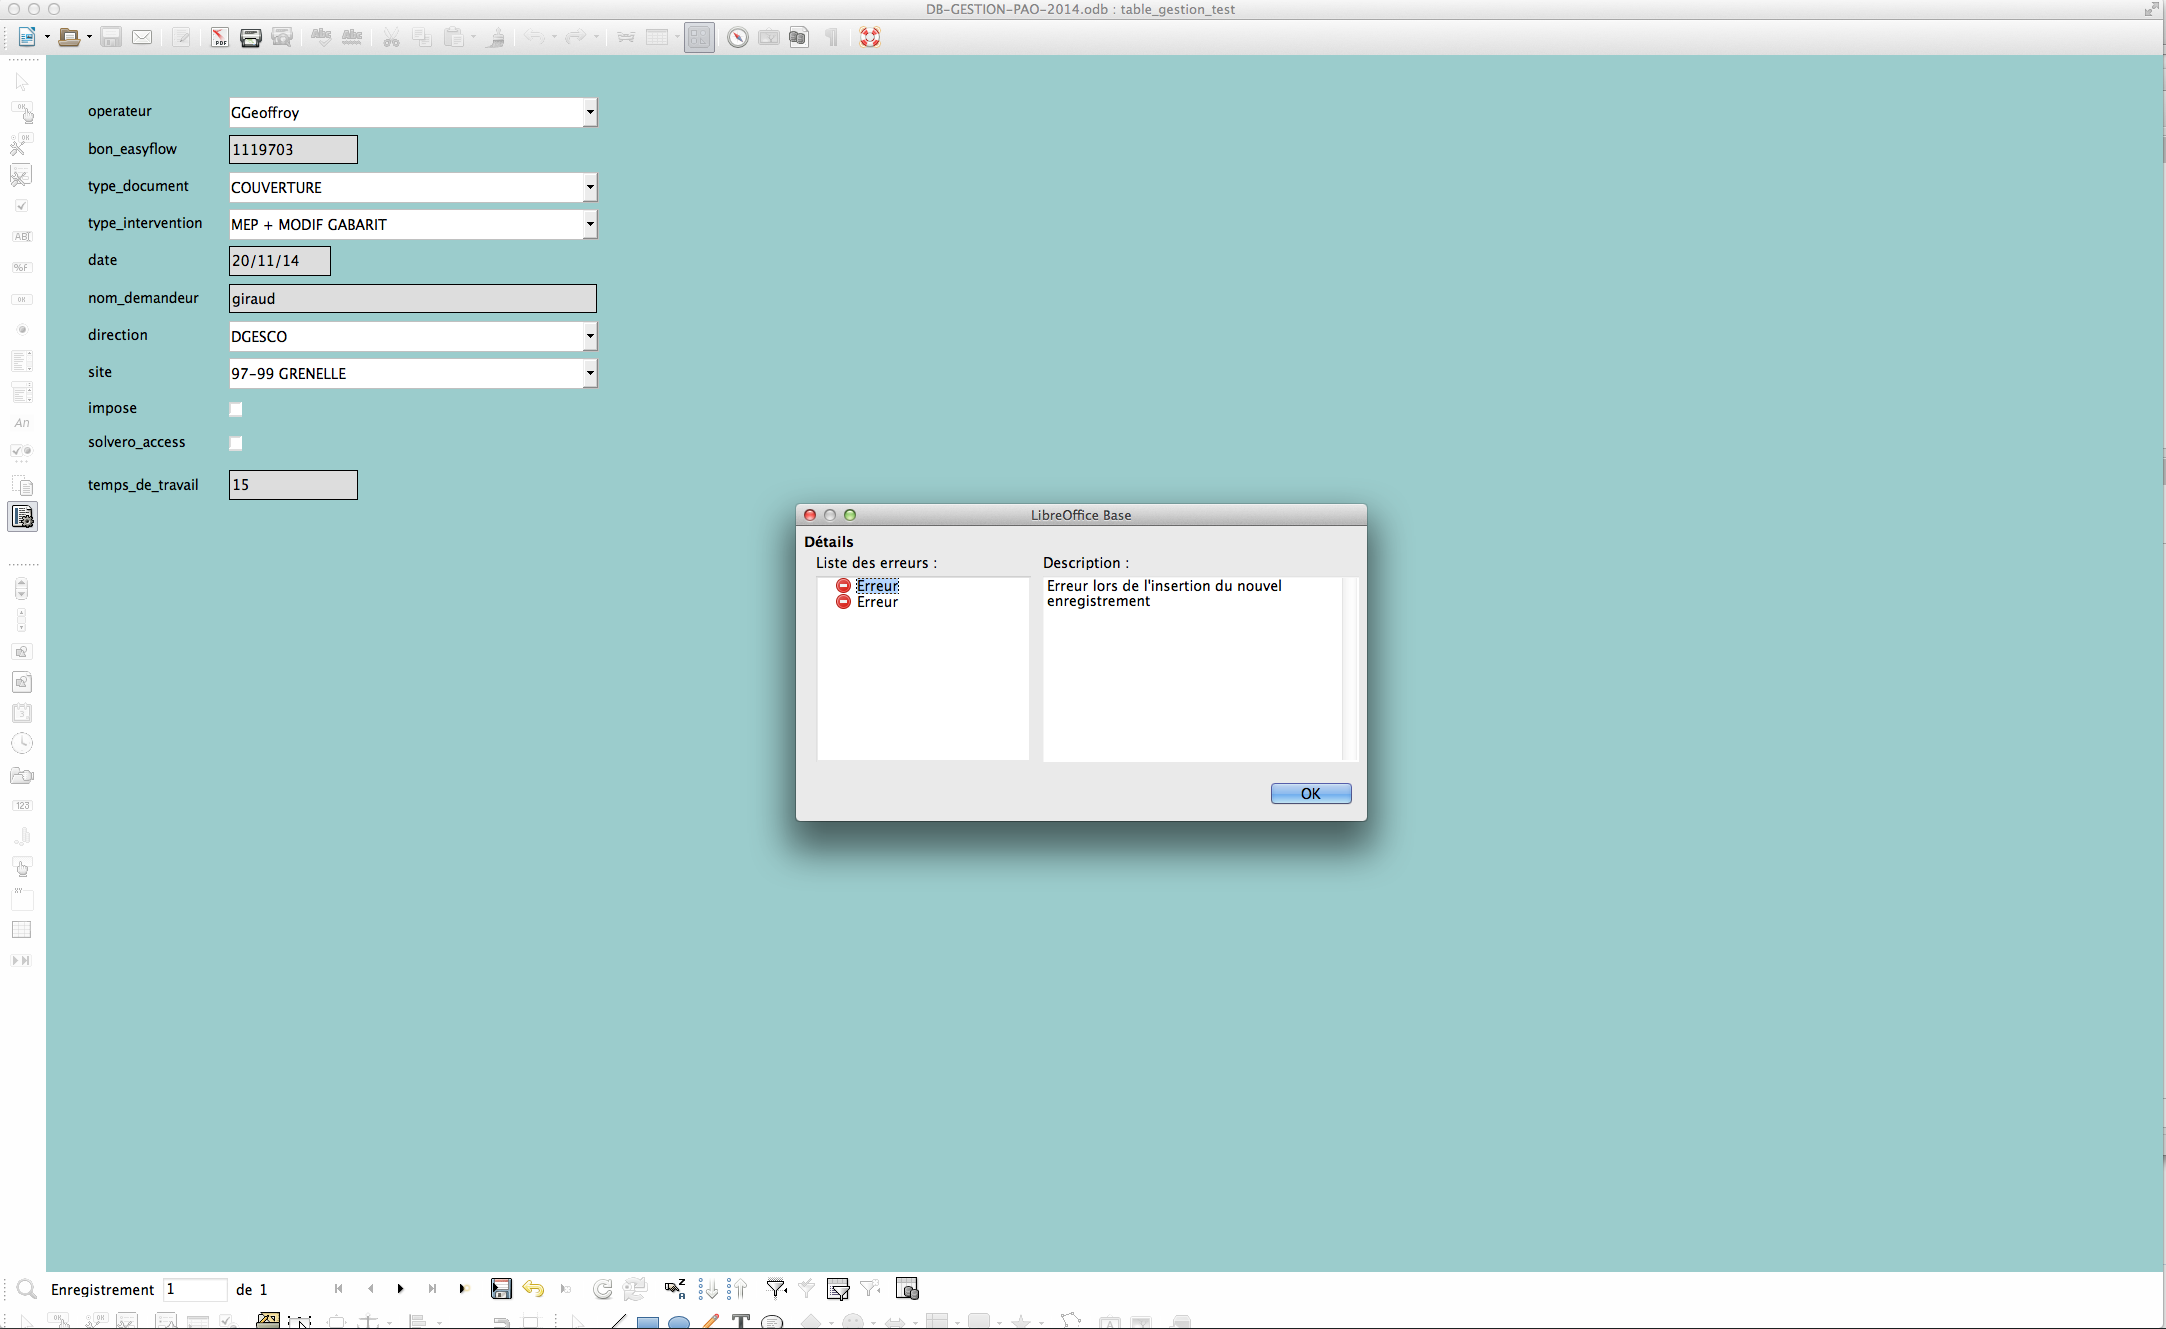Select the Text T tool in drawing bar
The height and width of the screenshot is (1329, 2166).
(x=741, y=1321)
